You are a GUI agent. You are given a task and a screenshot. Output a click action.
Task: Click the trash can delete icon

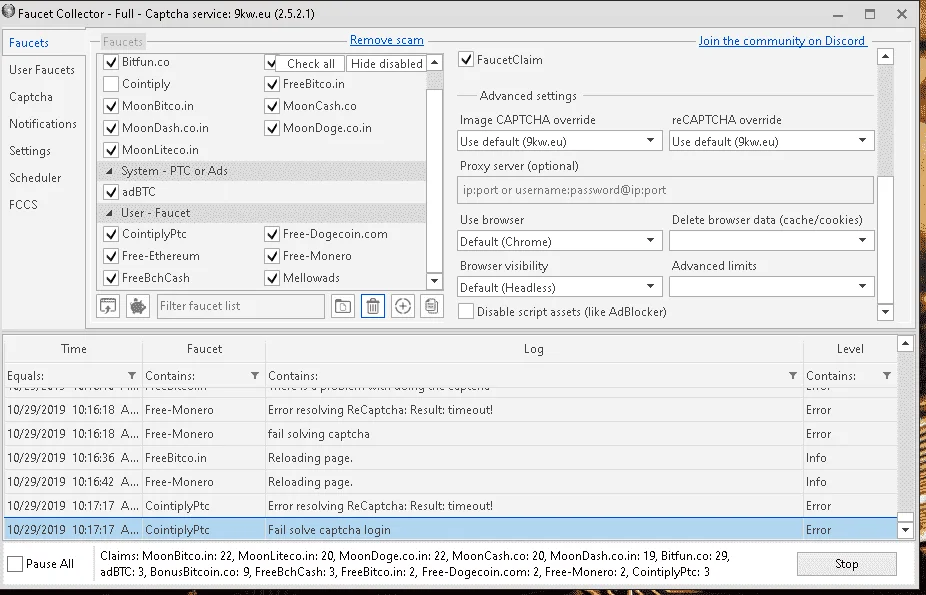[x=373, y=306]
